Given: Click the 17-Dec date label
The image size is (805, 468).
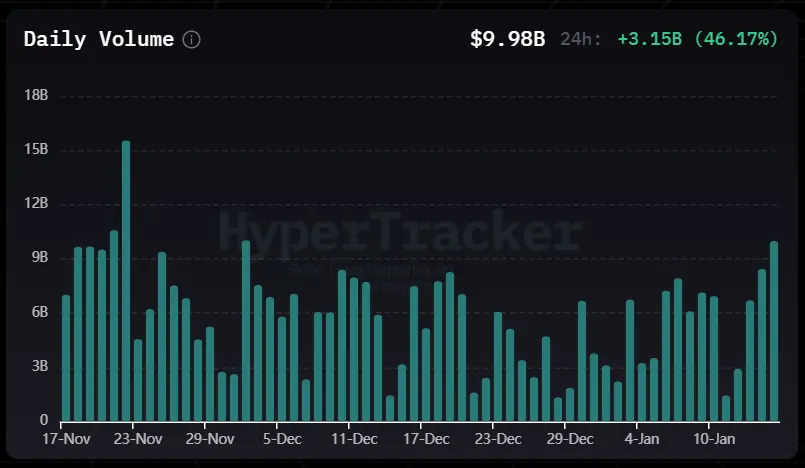Looking at the screenshot, I should 426,439.
